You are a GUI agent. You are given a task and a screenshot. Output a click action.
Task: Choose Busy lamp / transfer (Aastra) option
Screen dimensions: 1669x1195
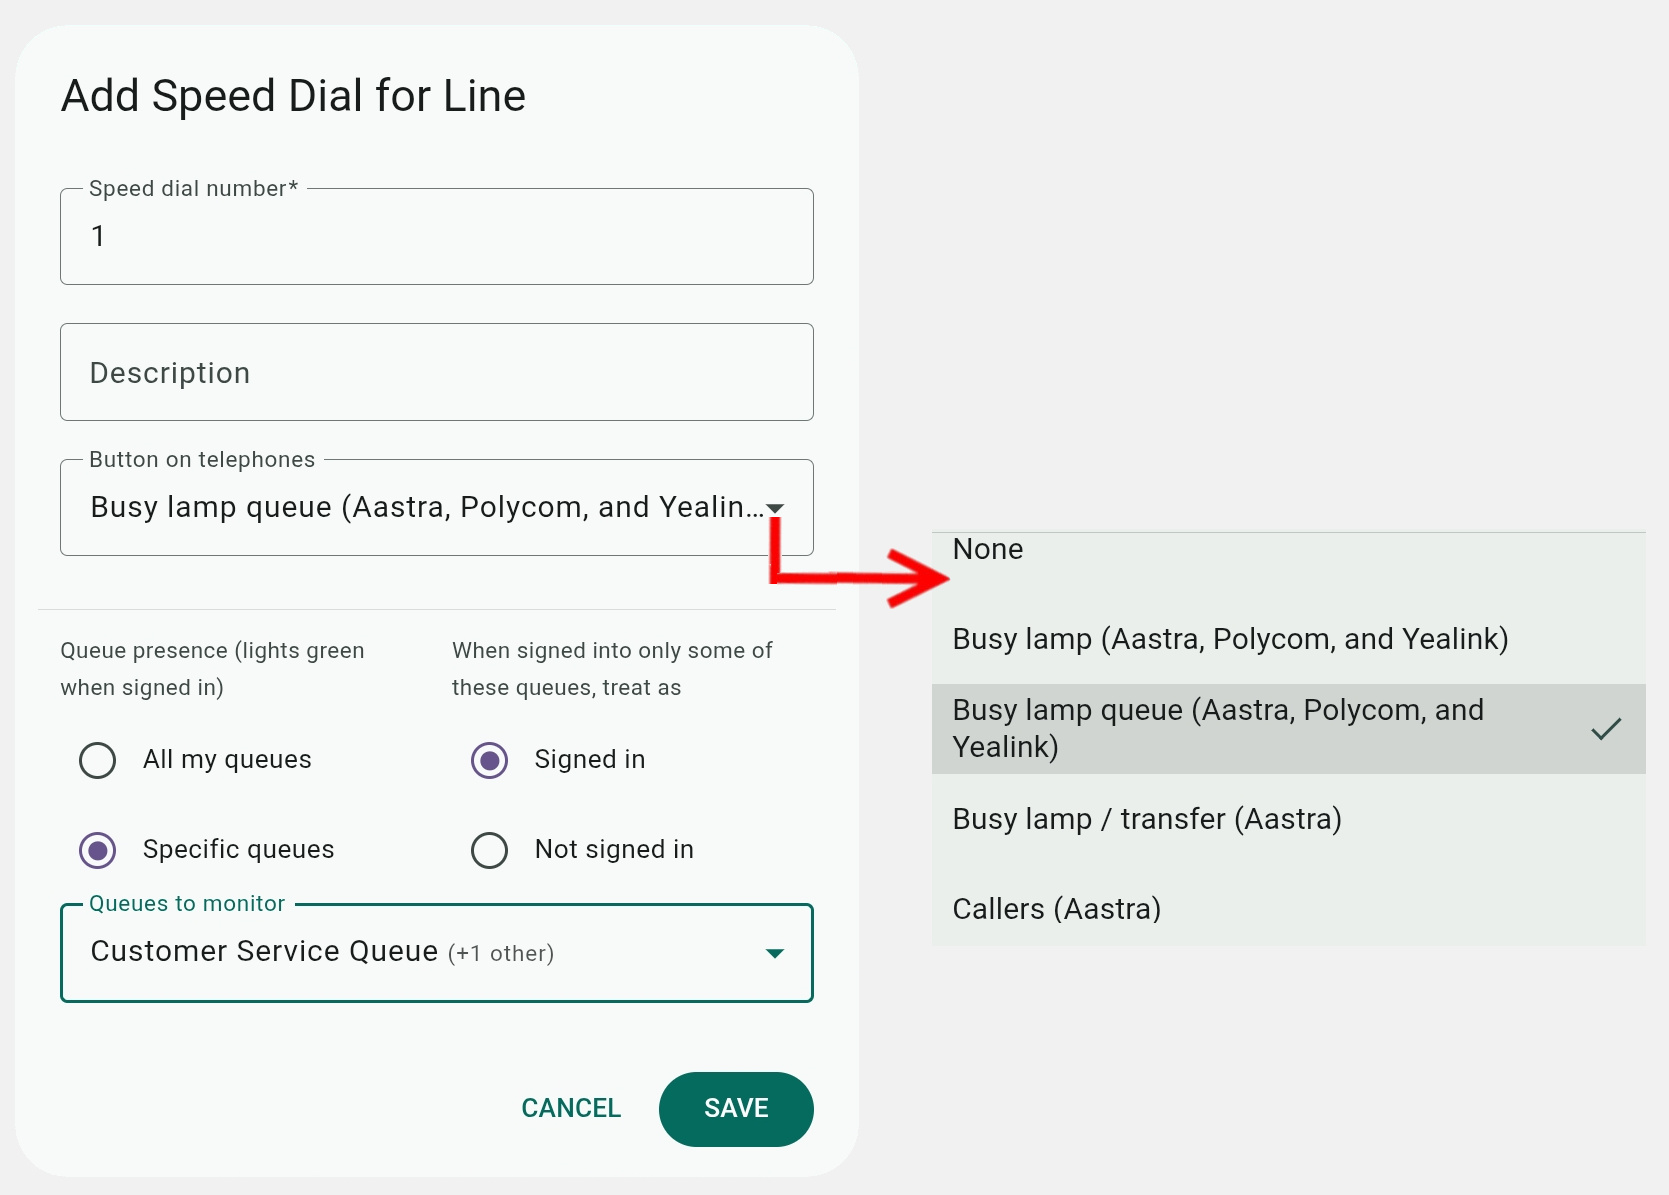tap(1288, 819)
